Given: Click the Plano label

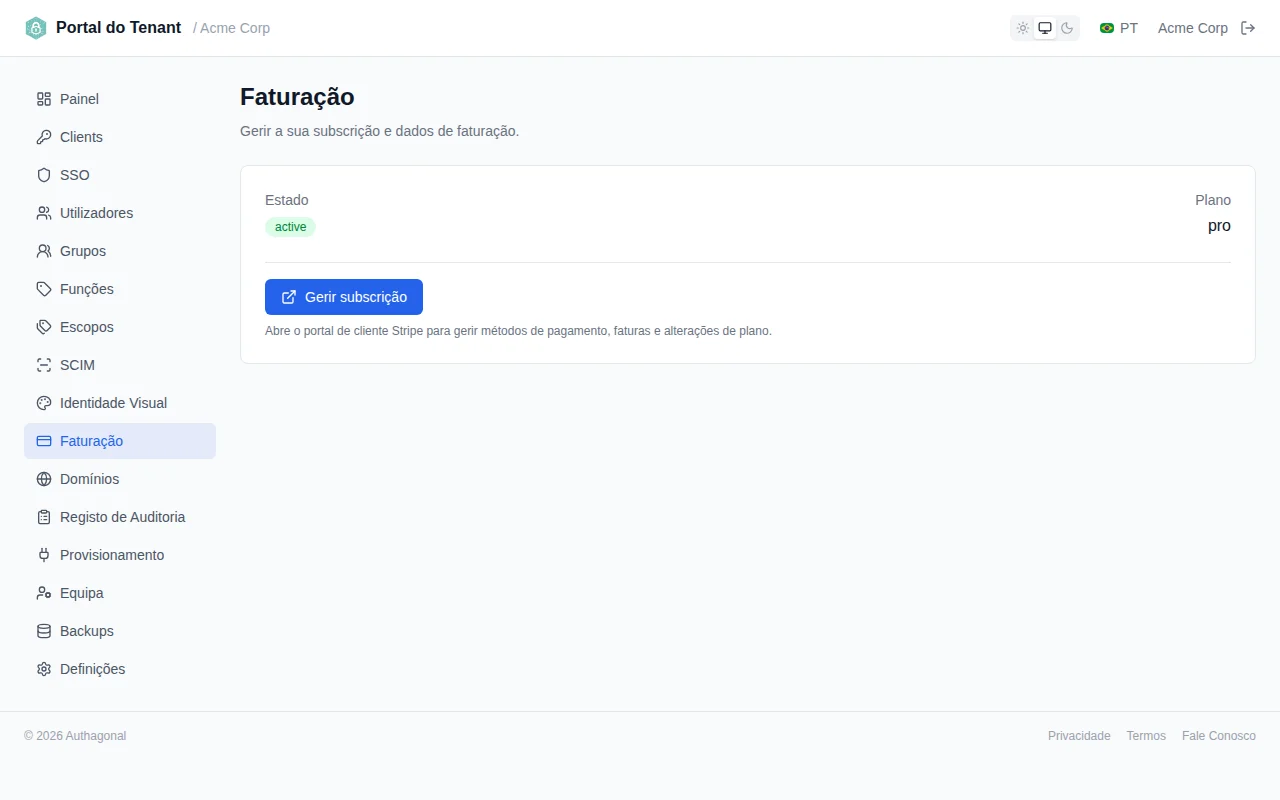Looking at the screenshot, I should click(x=1213, y=200).
